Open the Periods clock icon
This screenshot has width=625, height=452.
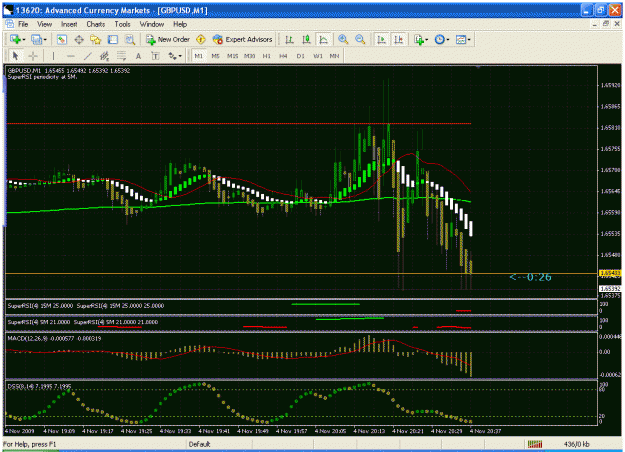(440, 39)
